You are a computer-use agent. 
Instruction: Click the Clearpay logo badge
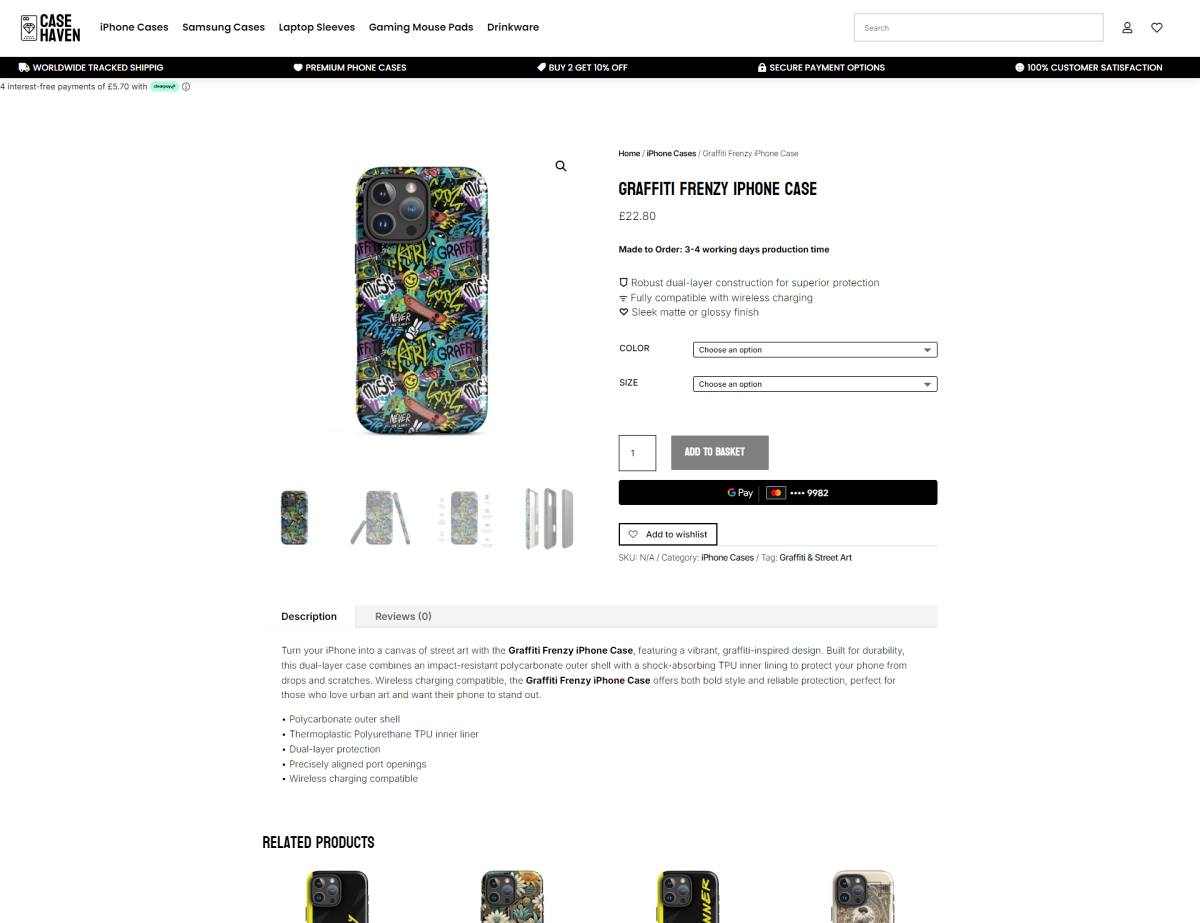point(165,87)
